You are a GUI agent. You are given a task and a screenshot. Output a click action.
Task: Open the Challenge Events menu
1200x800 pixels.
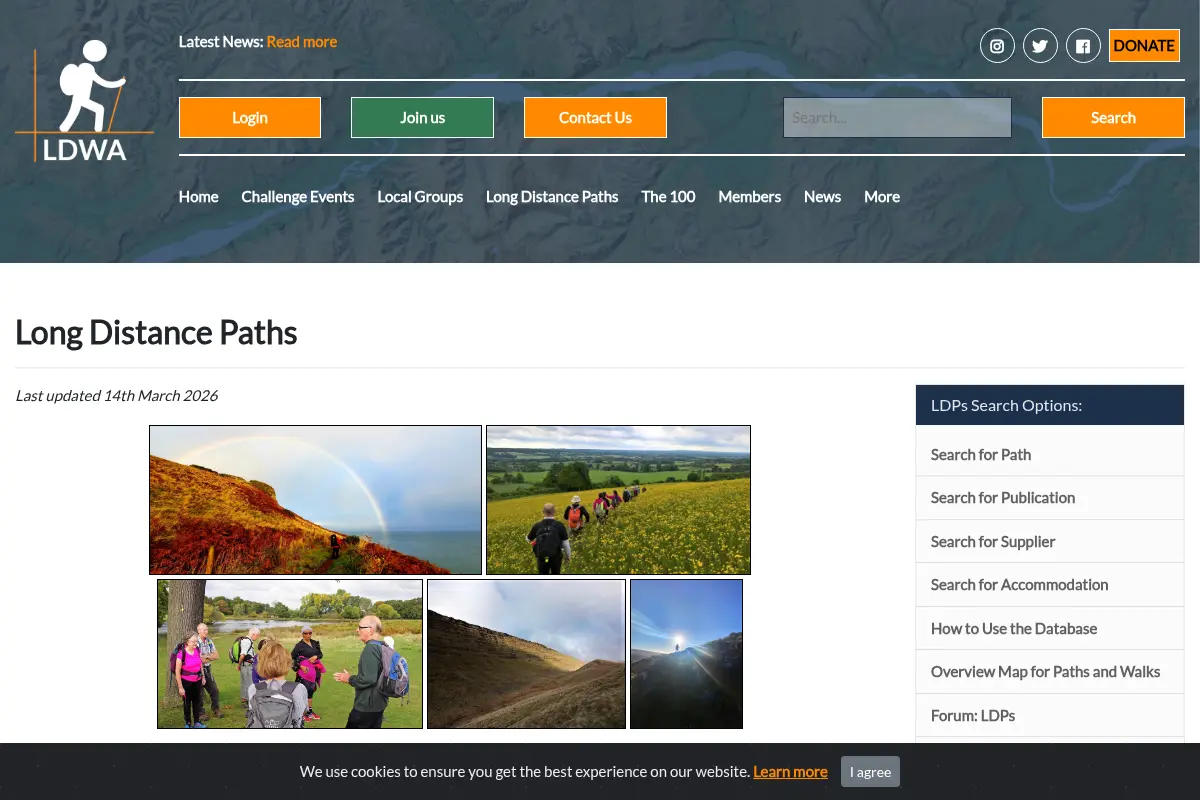pyautogui.click(x=298, y=197)
